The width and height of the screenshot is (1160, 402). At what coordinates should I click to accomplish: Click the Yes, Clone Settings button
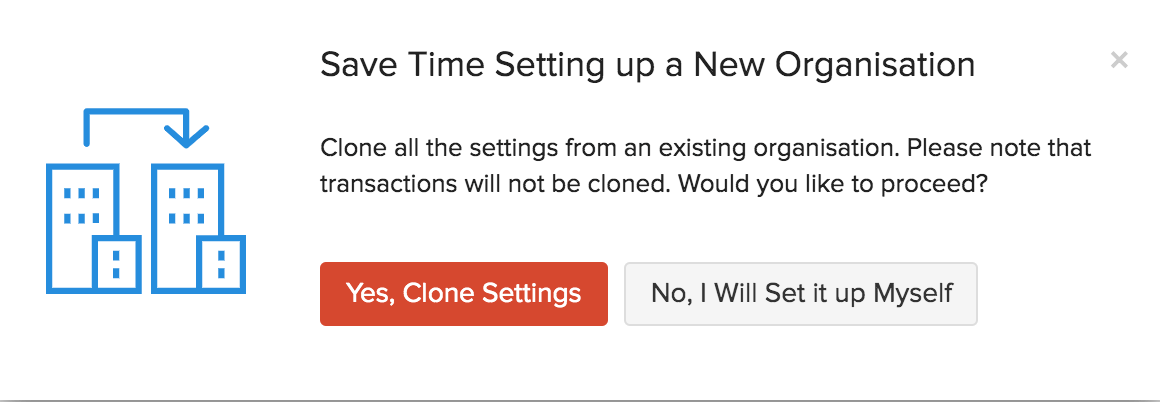(x=463, y=294)
